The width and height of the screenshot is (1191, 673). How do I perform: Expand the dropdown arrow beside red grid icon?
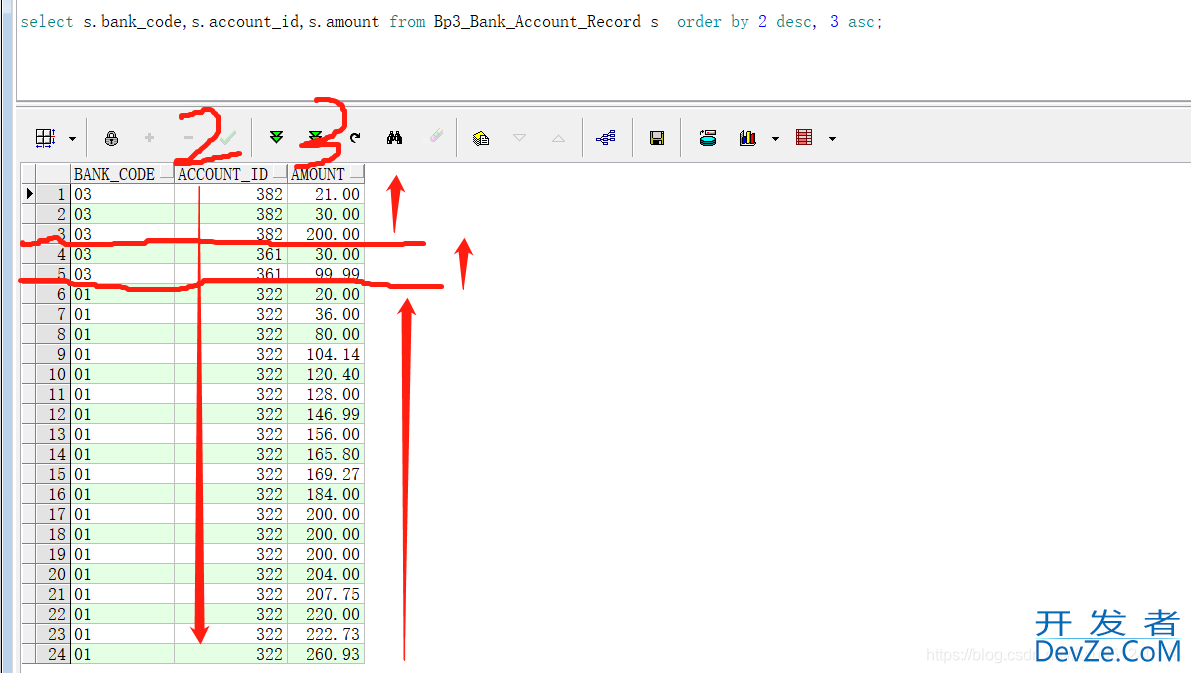click(832, 138)
